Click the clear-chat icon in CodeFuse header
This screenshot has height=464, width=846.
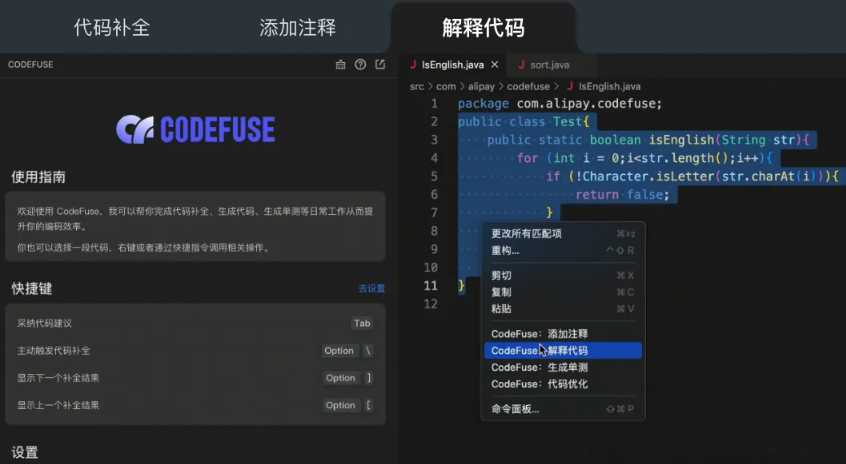pyautogui.click(x=340, y=65)
